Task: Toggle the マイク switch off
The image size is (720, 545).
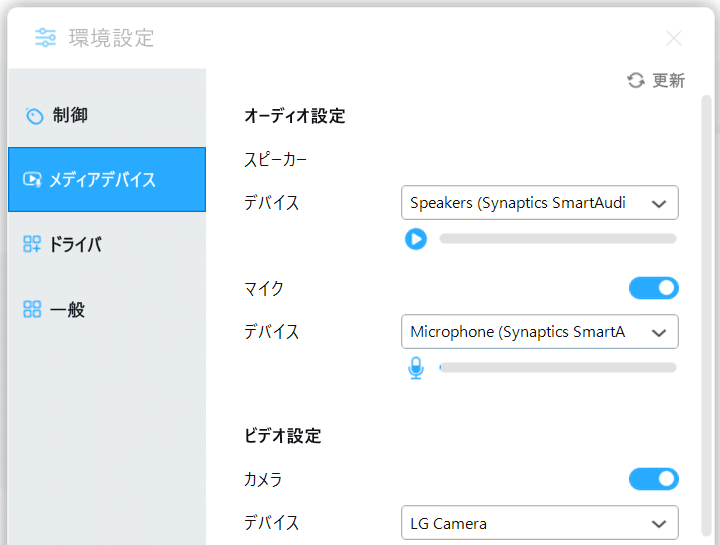Action: (654, 288)
